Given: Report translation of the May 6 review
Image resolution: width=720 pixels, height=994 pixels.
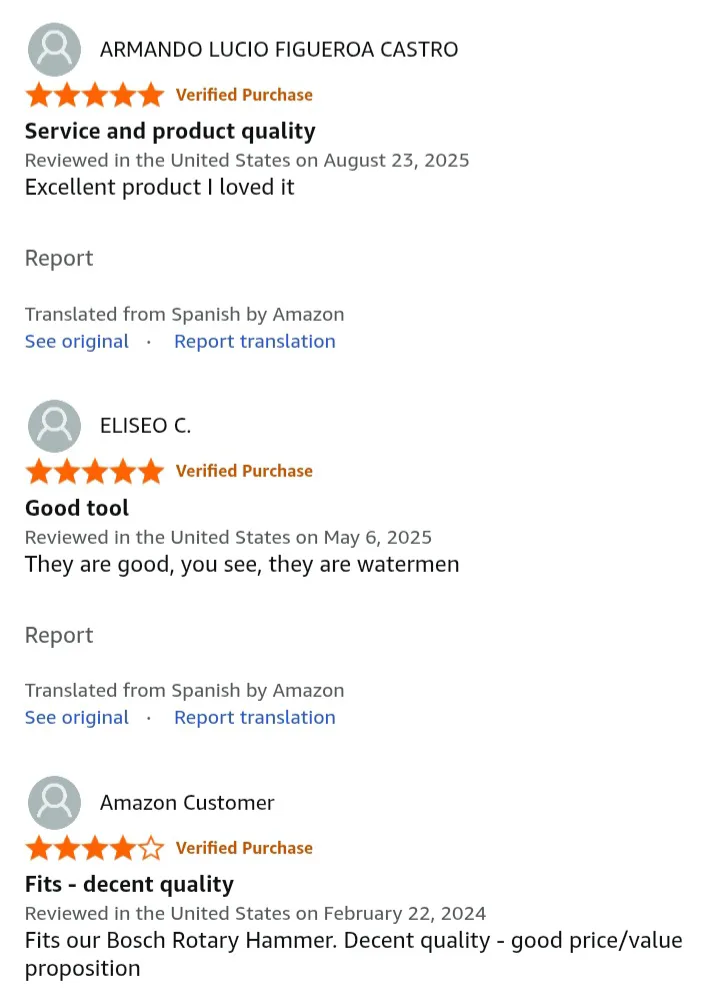Looking at the screenshot, I should (255, 717).
